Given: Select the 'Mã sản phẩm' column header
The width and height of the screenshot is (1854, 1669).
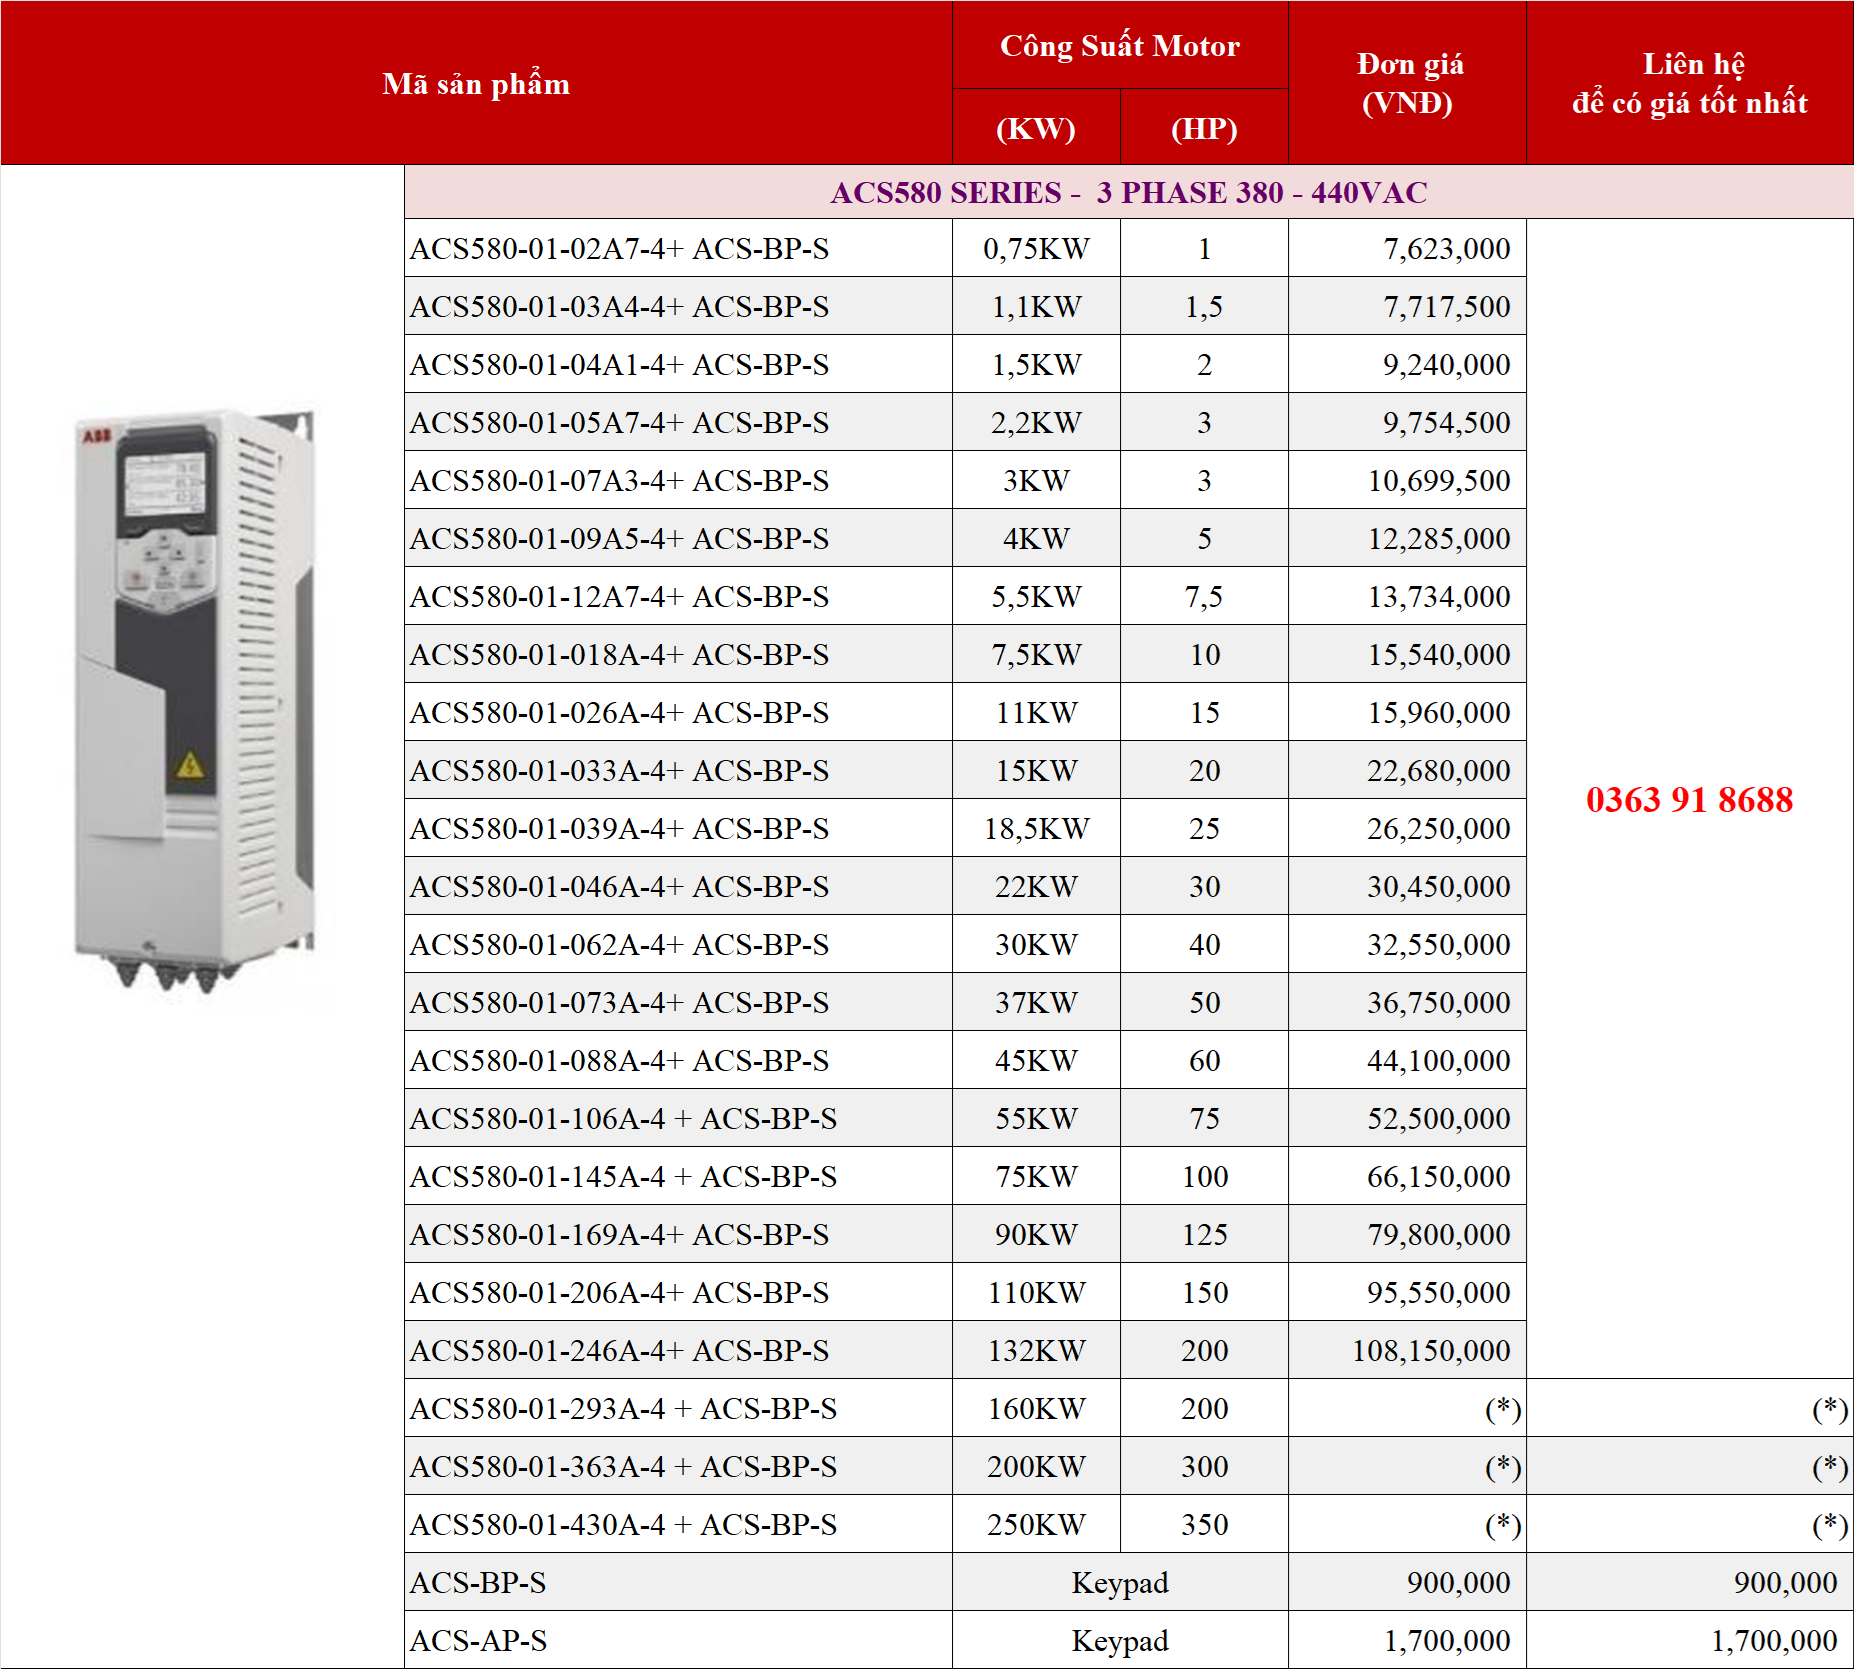Looking at the screenshot, I should (476, 84).
